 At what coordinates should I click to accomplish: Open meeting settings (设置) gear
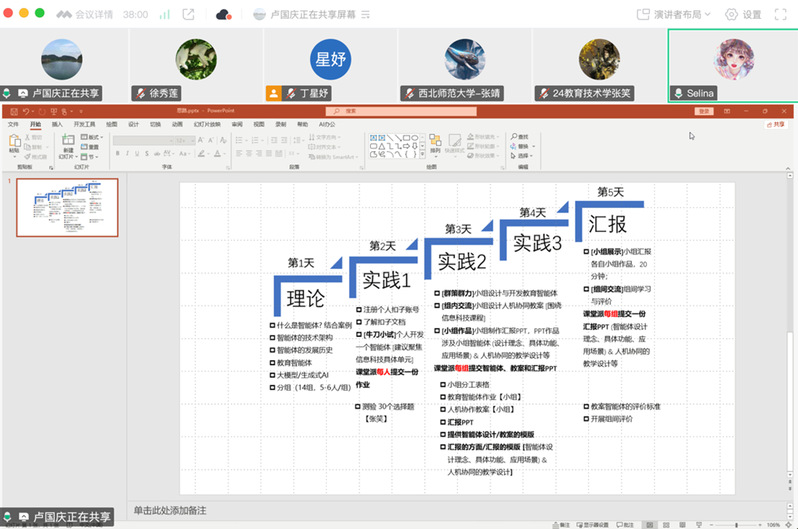pos(743,15)
